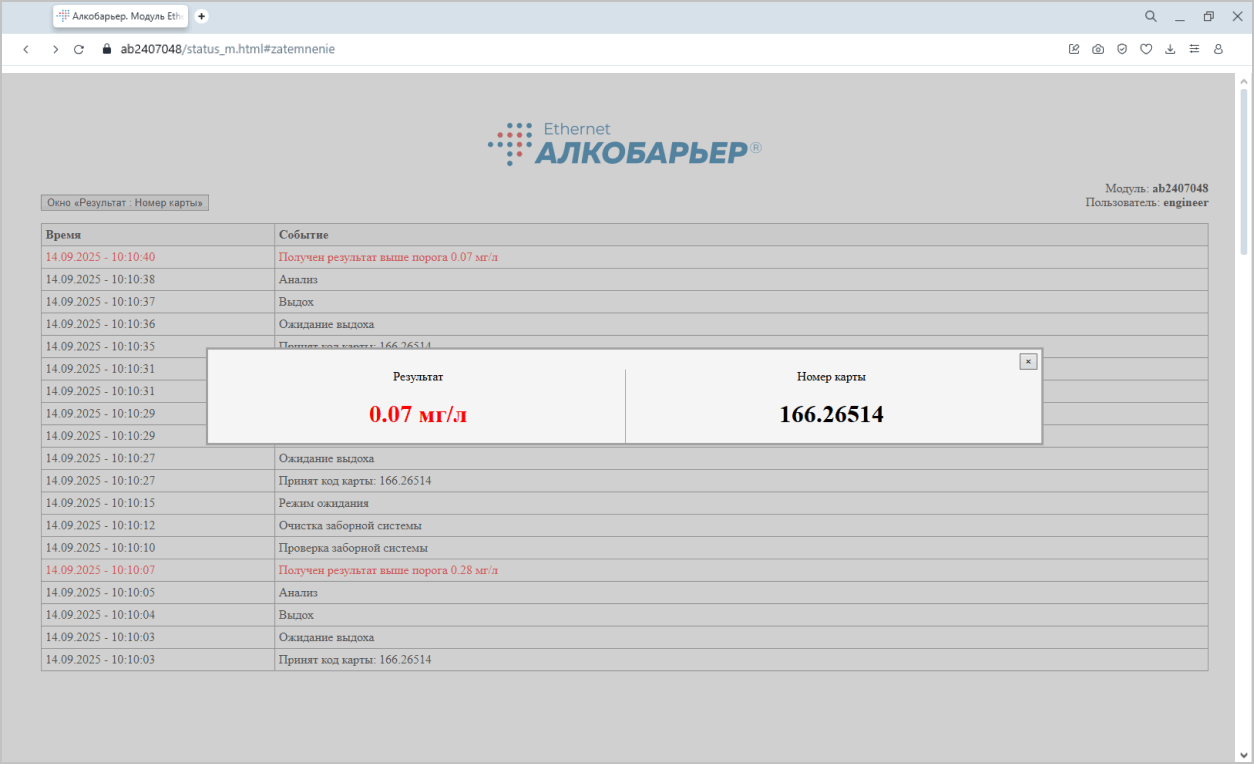This screenshot has width=1254, height=764.
Task: Open the tab search magnifier icon
Action: [1150, 16]
